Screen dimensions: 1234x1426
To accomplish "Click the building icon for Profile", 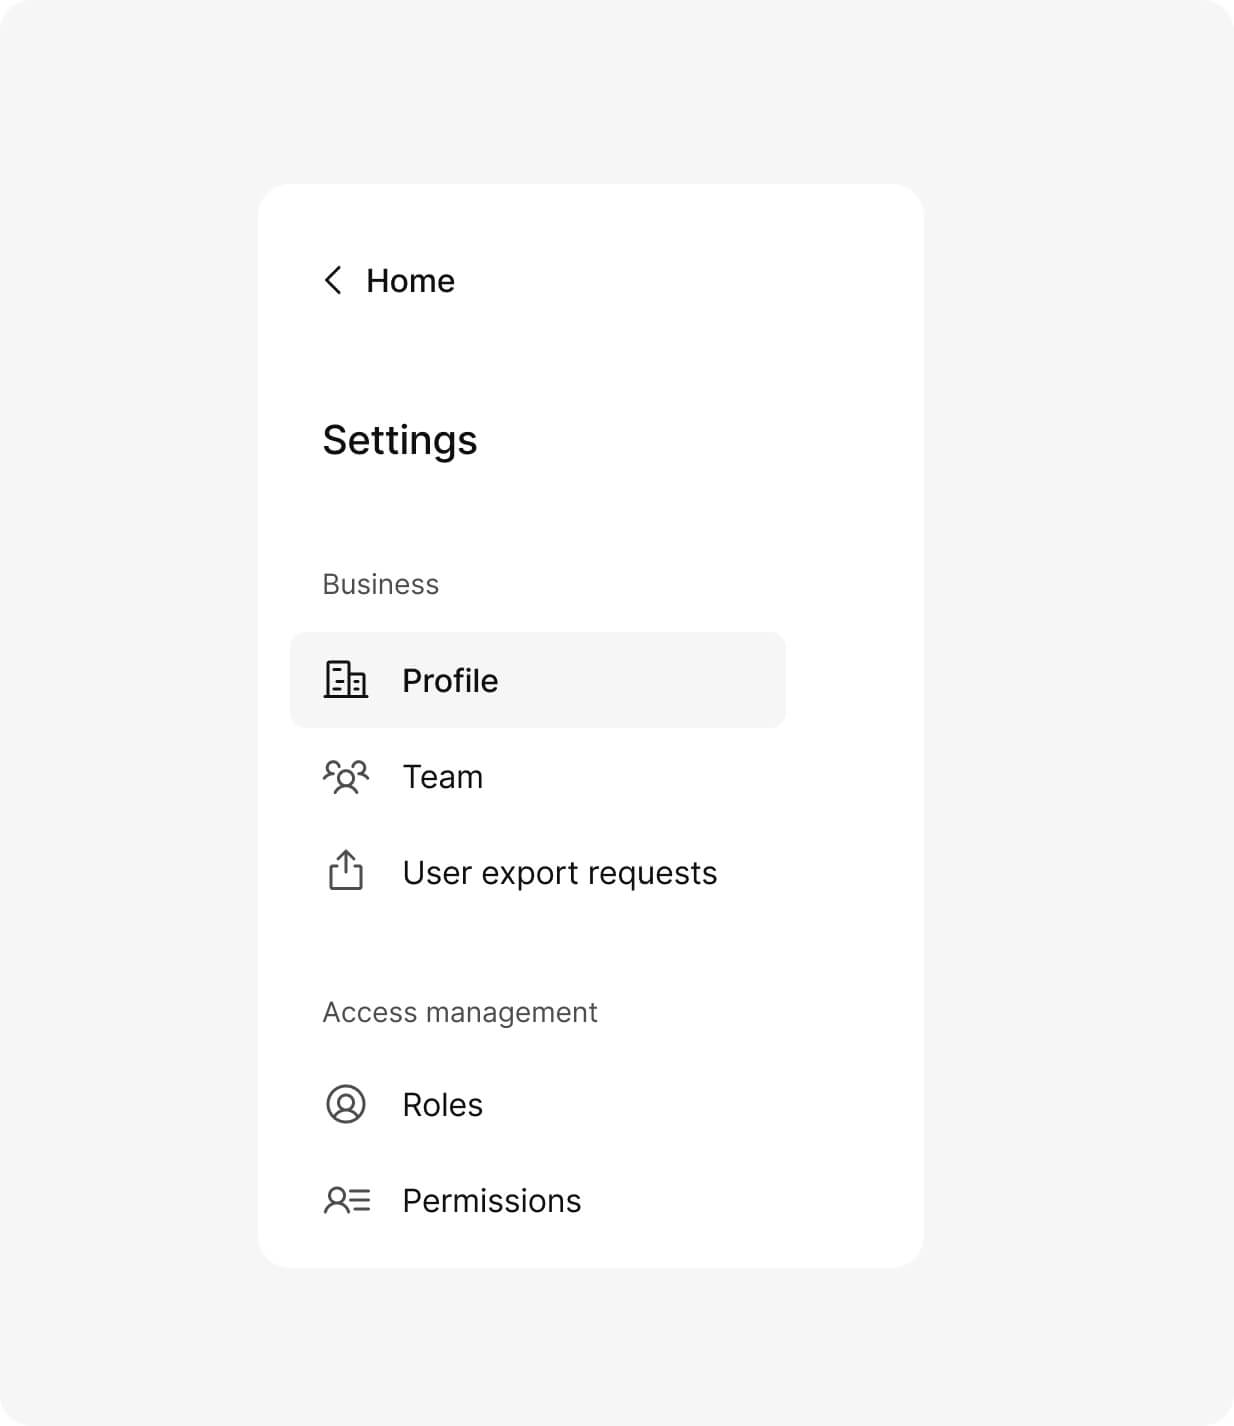I will tap(346, 680).
